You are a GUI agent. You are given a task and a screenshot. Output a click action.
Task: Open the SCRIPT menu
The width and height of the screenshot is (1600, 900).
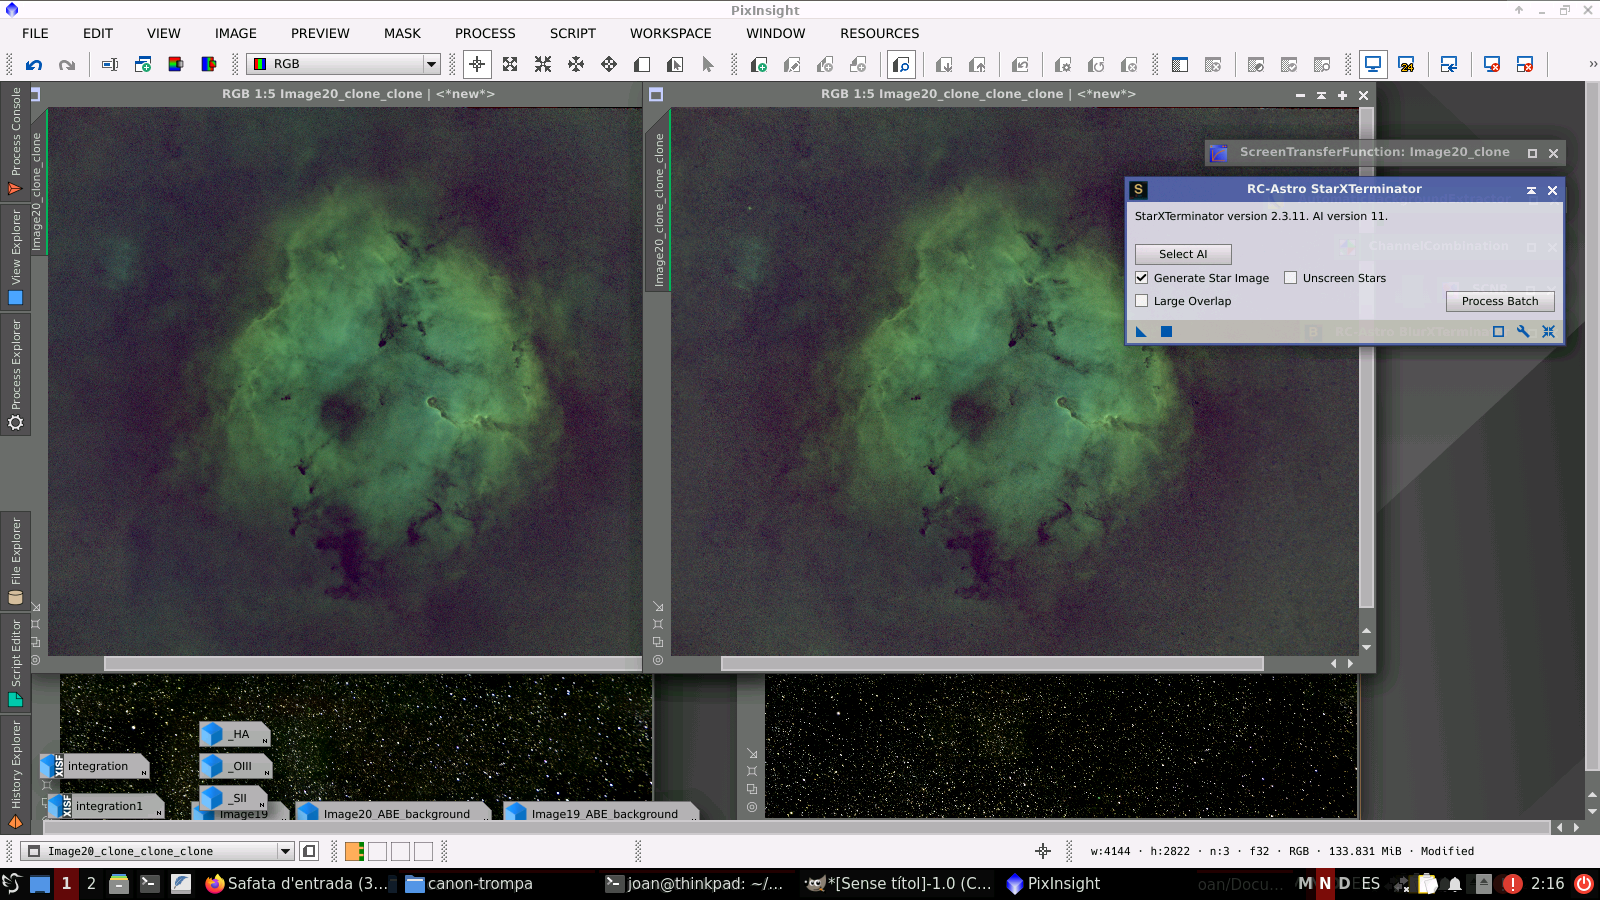click(572, 33)
